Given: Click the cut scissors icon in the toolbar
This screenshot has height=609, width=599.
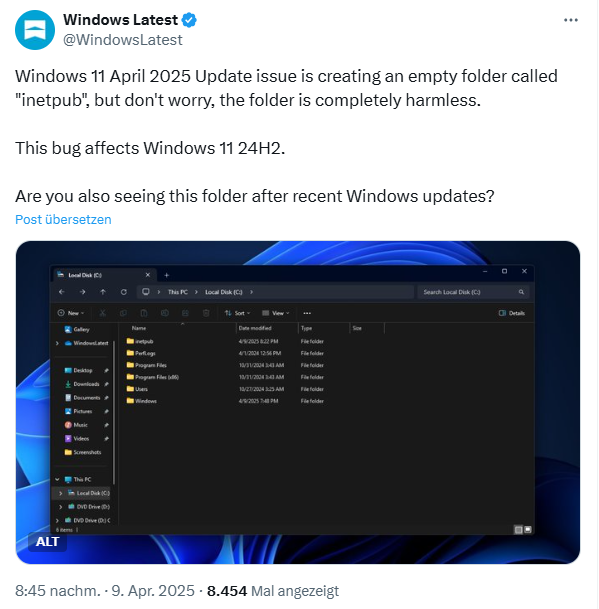Looking at the screenshot, I should [x=103, y=313].
